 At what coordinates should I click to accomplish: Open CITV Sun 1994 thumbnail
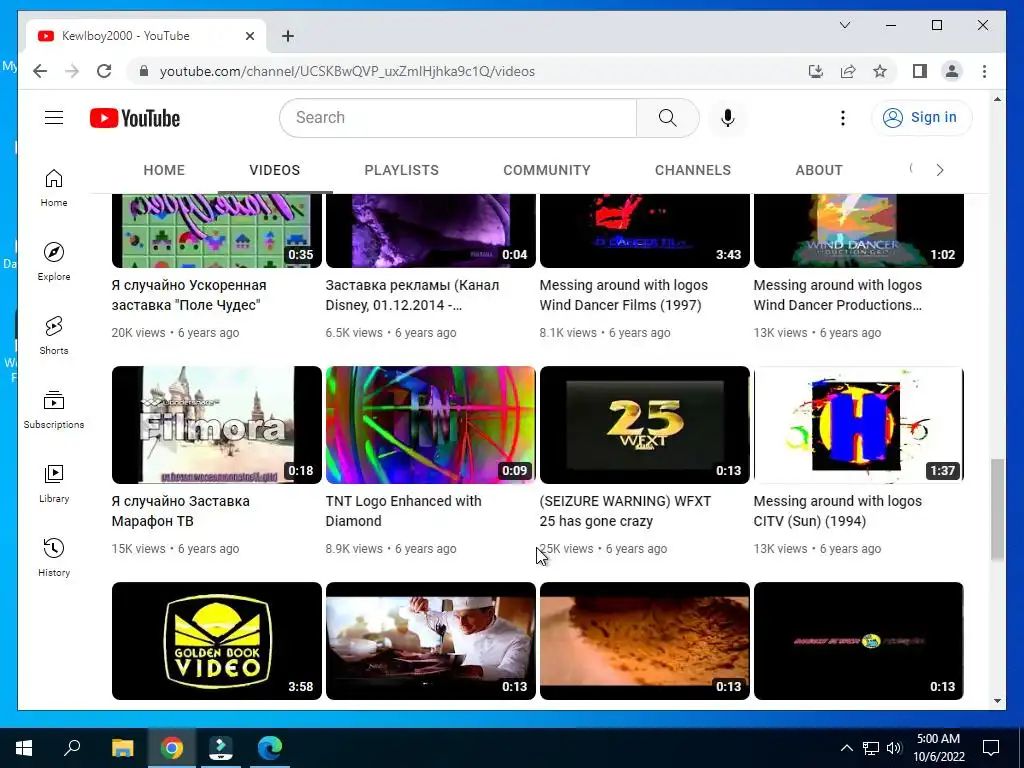click(x=859, y=424)
